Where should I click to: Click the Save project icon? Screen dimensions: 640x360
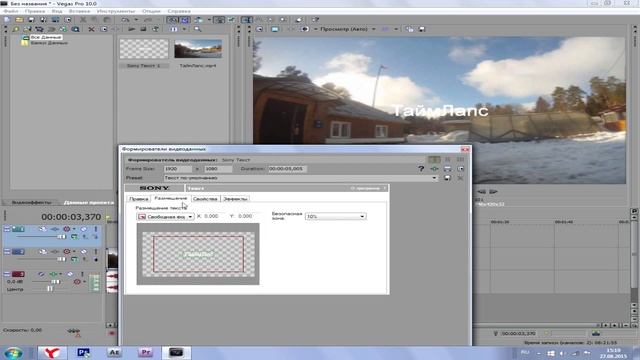click(31, 20)
